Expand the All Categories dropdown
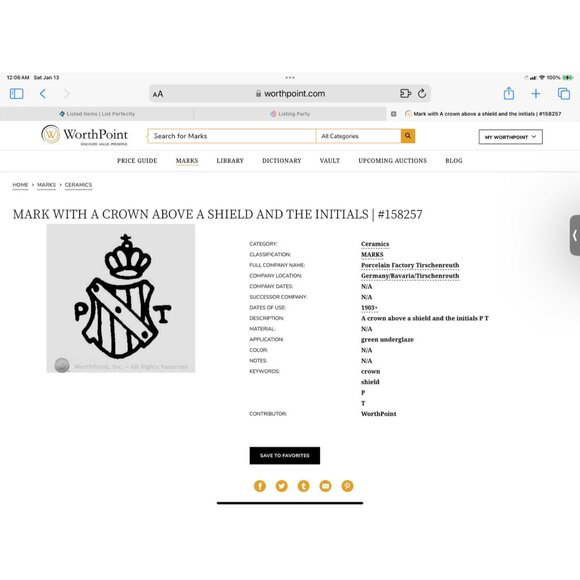 pos(358,136)
